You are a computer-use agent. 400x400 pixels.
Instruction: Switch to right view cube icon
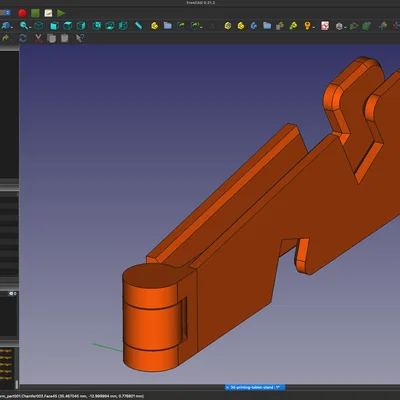[81, 26]
